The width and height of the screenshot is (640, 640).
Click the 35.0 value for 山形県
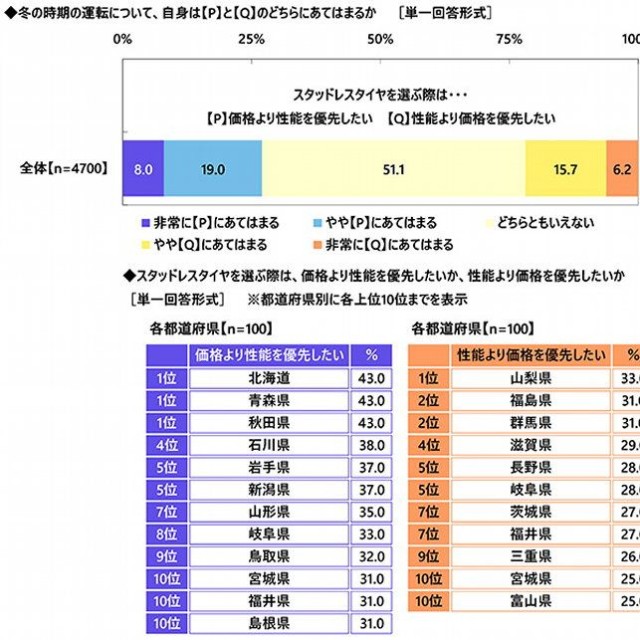371,512
